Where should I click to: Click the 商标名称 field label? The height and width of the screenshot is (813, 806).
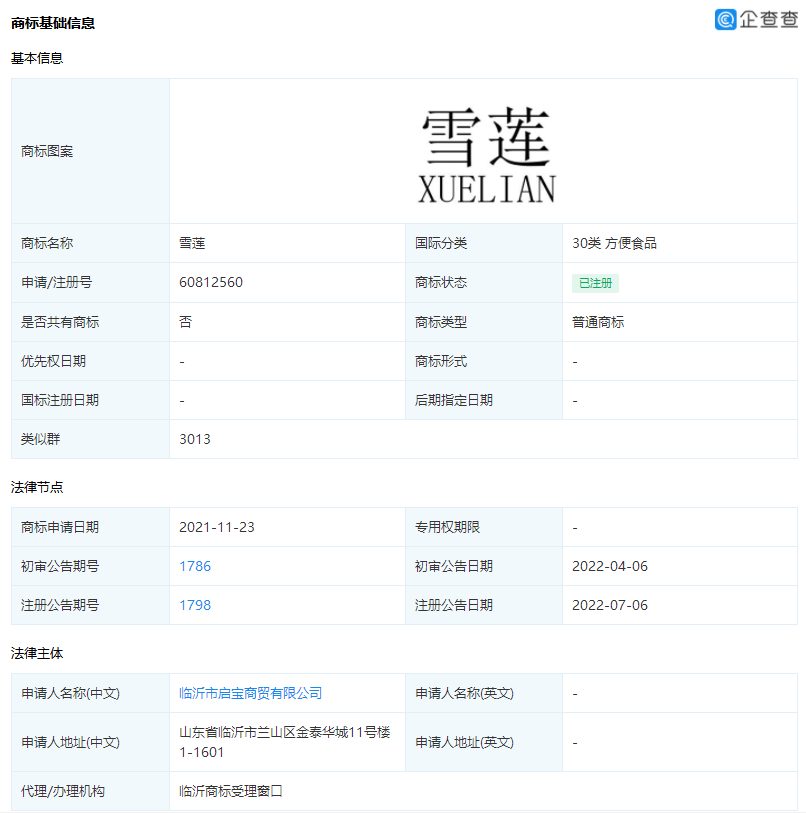(x=47, y=243)
